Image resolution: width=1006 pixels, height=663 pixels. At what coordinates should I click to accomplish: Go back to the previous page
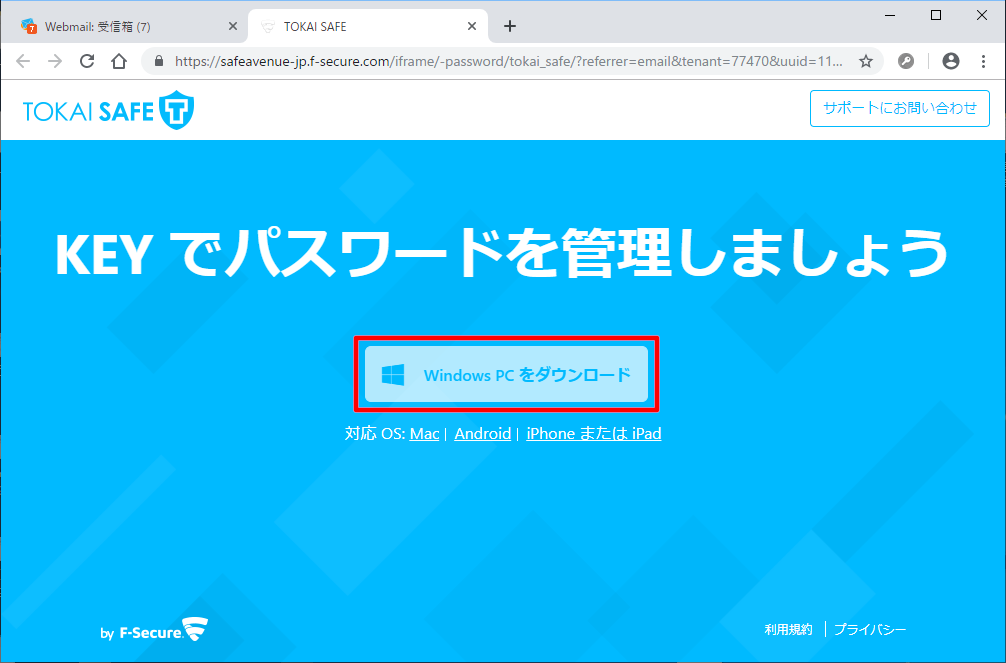click(23, 61)
